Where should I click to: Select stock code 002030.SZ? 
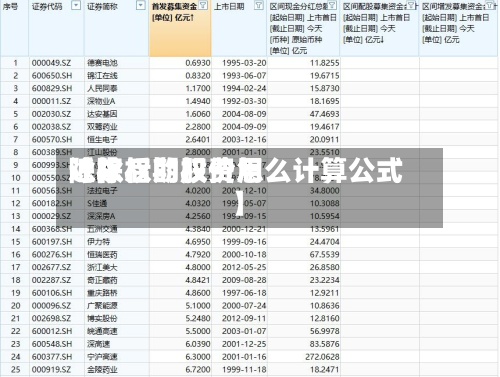coord(51,114)
